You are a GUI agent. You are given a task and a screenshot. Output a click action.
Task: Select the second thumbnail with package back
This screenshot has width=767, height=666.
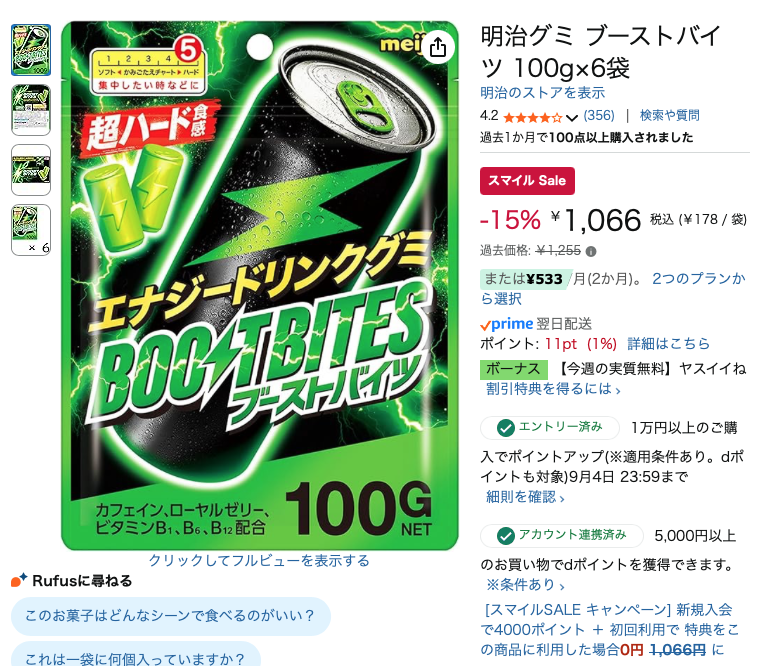[x=31, y=110]
